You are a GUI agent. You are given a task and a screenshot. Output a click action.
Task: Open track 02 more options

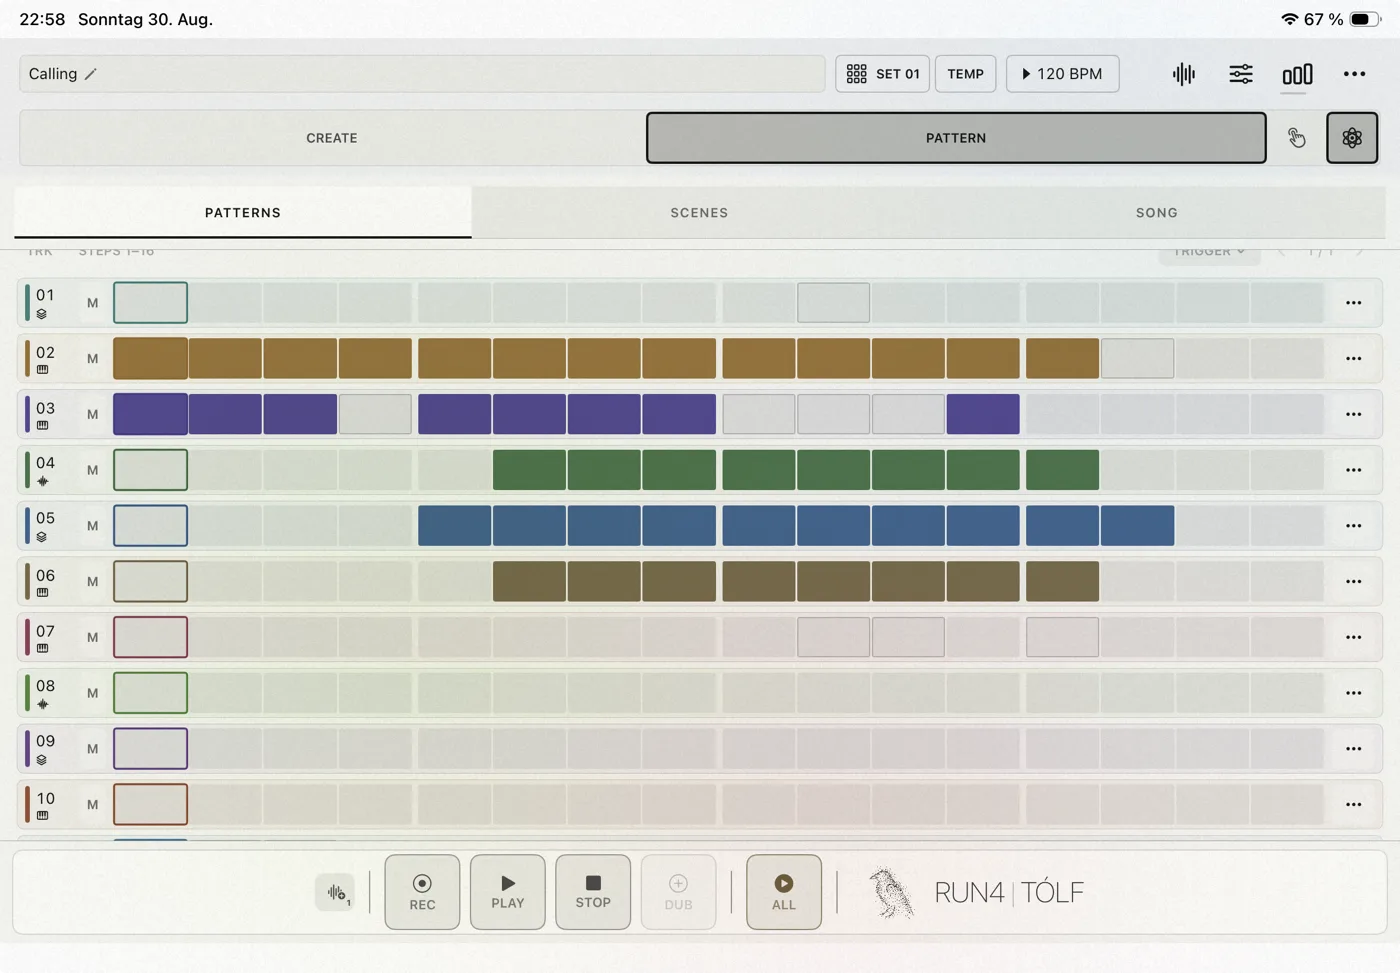pyautogui.click(x=1353, y=359)
